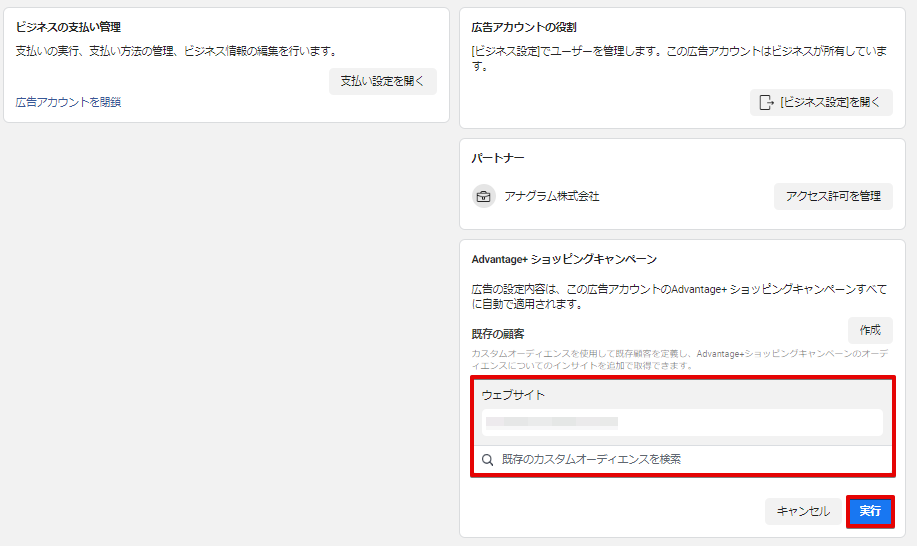Click the Advantage+ ショッピングキャンペーン heading
This screenshot has height=546, width=917.
pos(564,259)
